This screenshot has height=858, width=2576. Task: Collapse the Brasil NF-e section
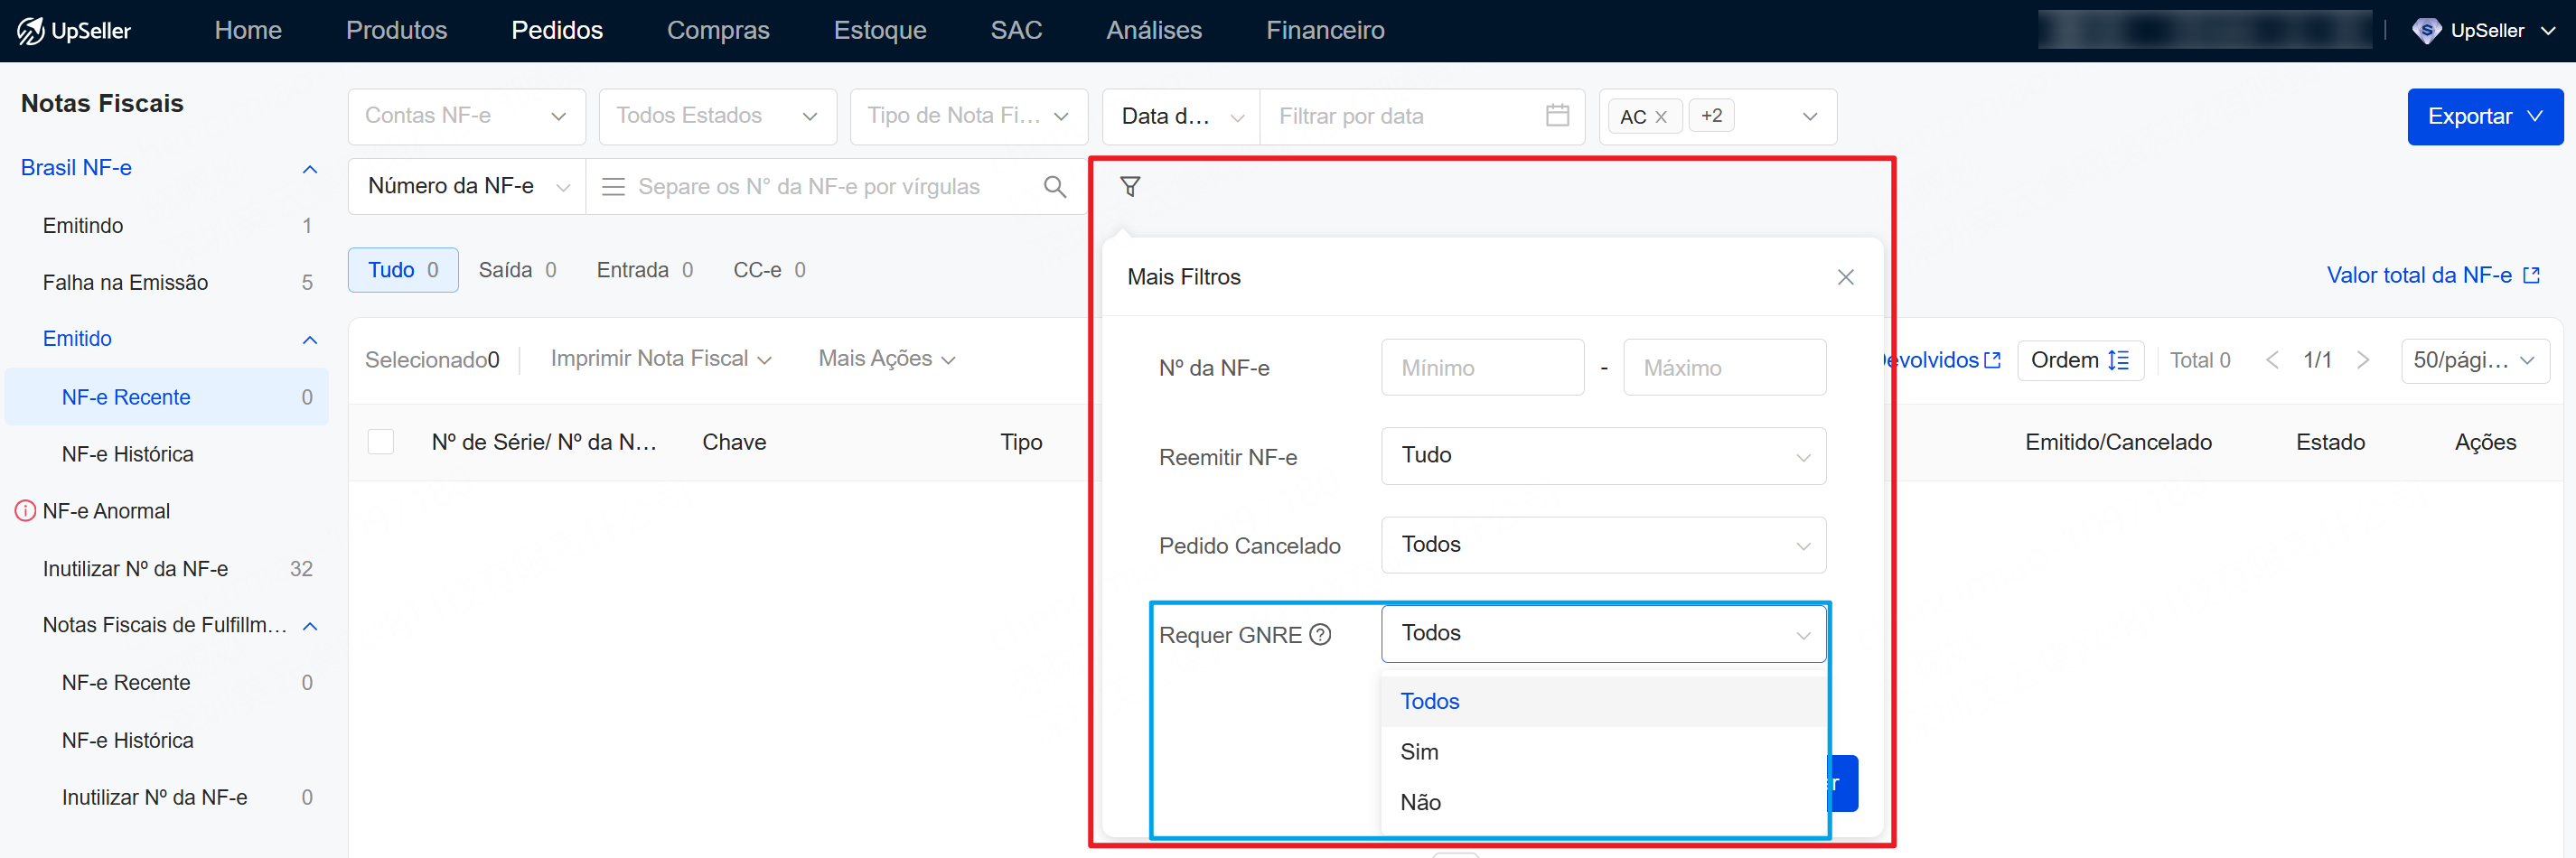310,169
